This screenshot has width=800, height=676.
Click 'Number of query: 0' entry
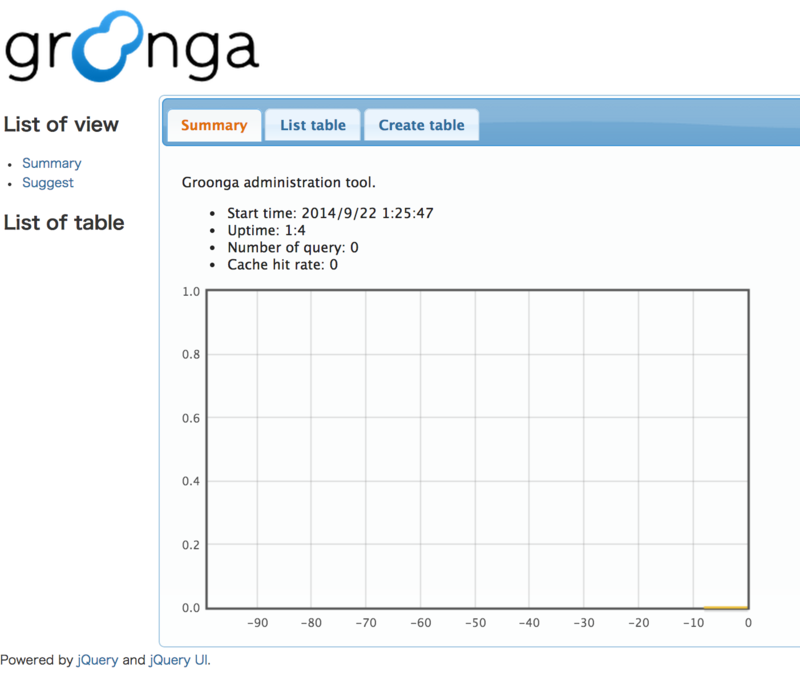pyautogui.click(x=293, y=247)
